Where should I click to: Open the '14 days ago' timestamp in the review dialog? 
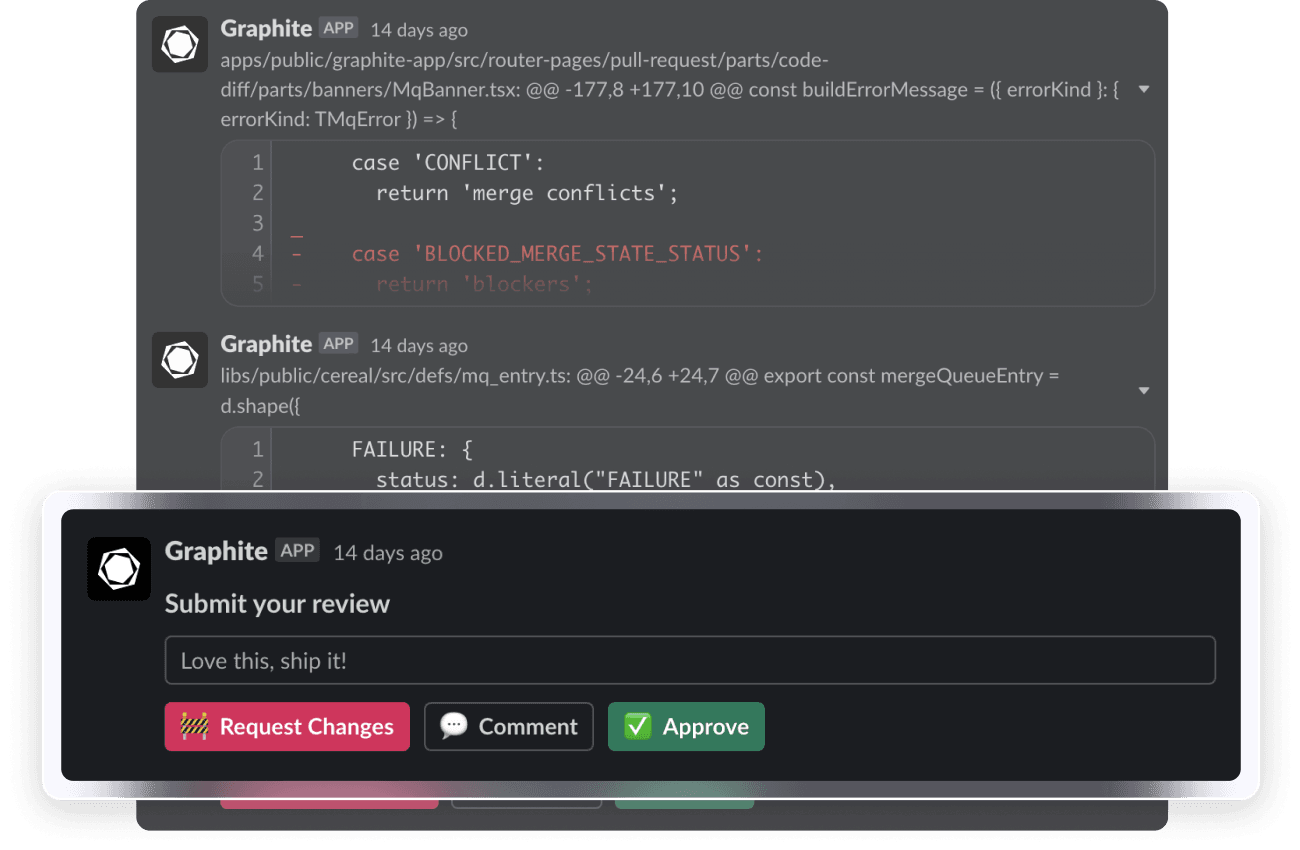(387, 552)
